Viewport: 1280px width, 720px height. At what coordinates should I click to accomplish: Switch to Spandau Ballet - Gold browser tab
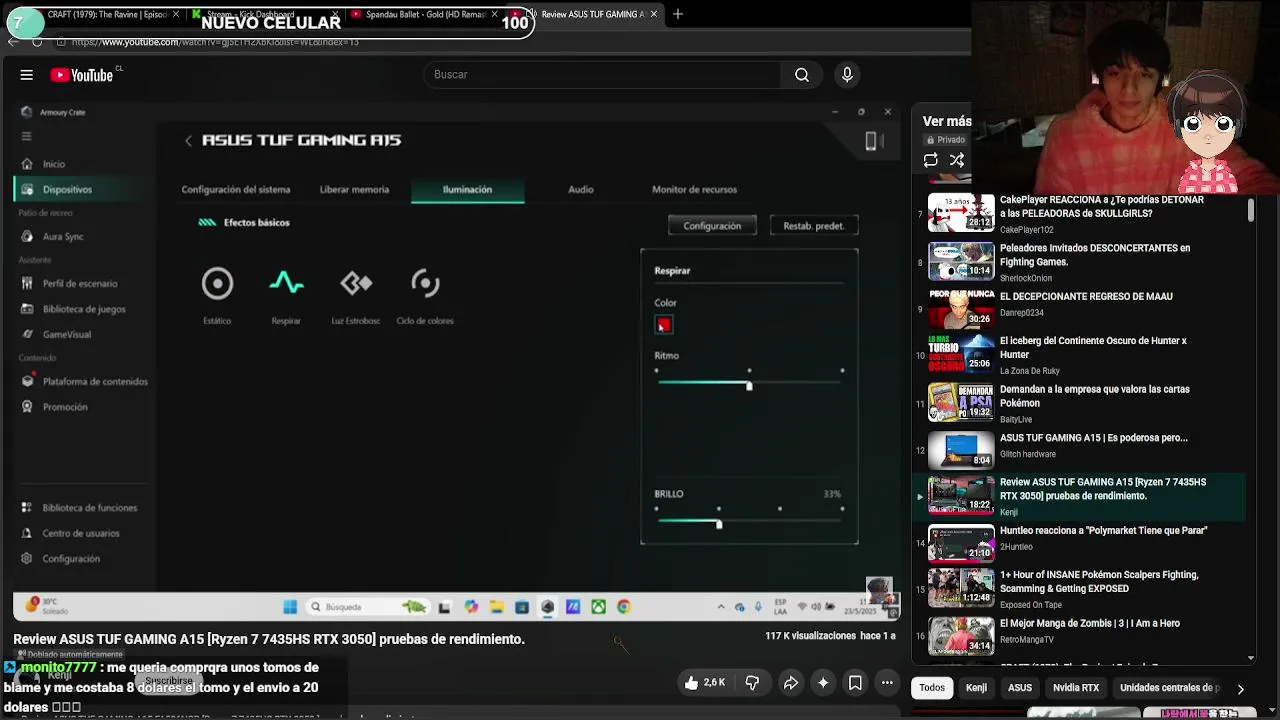click(424, 14)
